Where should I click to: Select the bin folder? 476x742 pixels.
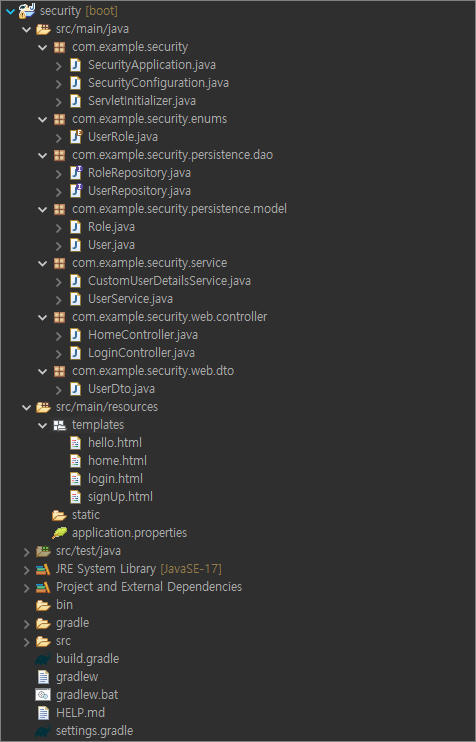pos(64,604)
